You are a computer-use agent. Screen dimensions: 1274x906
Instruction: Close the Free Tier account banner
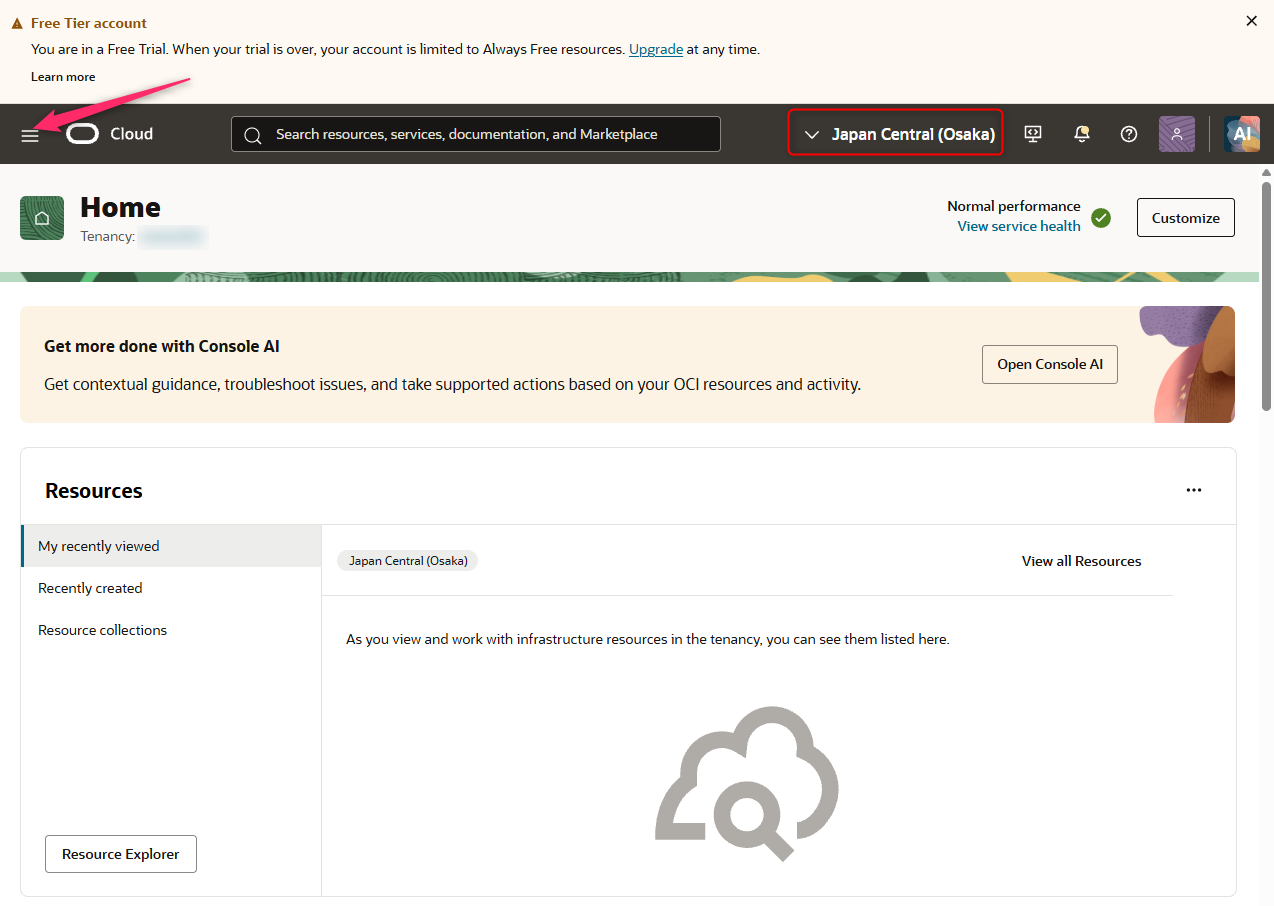point(1251,21)
